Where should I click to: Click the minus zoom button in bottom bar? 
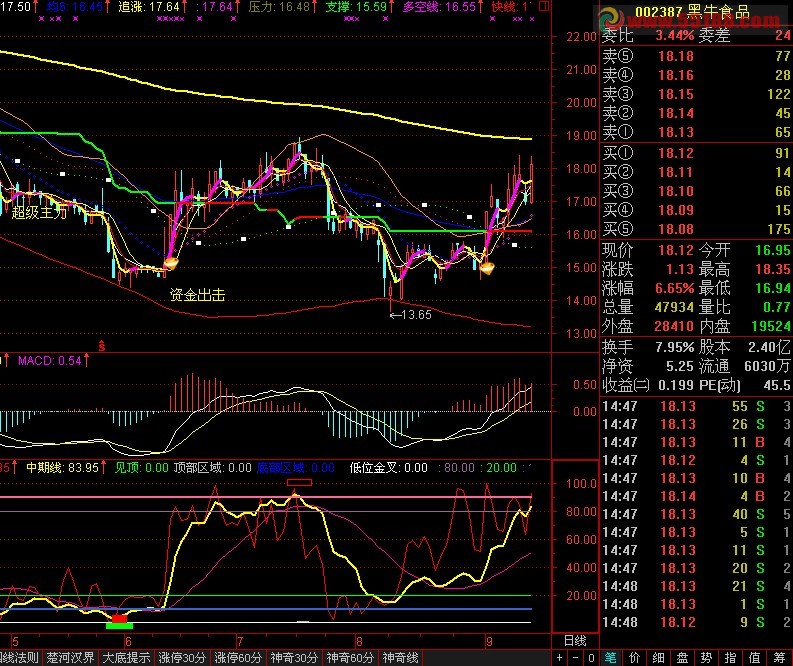tap(576, 658)
